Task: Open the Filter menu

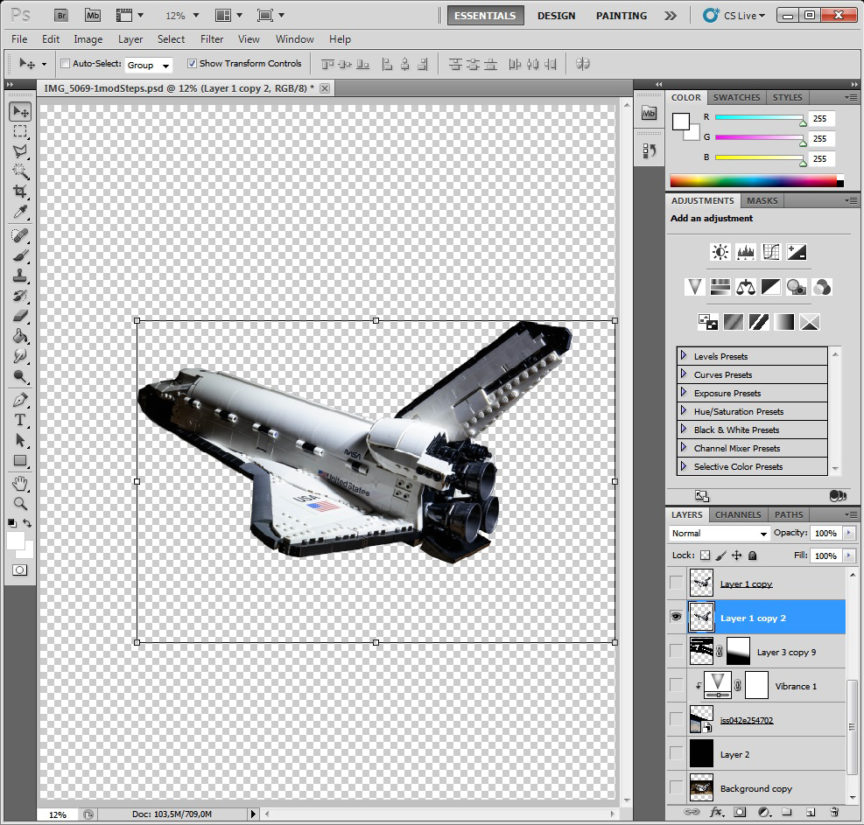Action: click(x=211, y=39)
